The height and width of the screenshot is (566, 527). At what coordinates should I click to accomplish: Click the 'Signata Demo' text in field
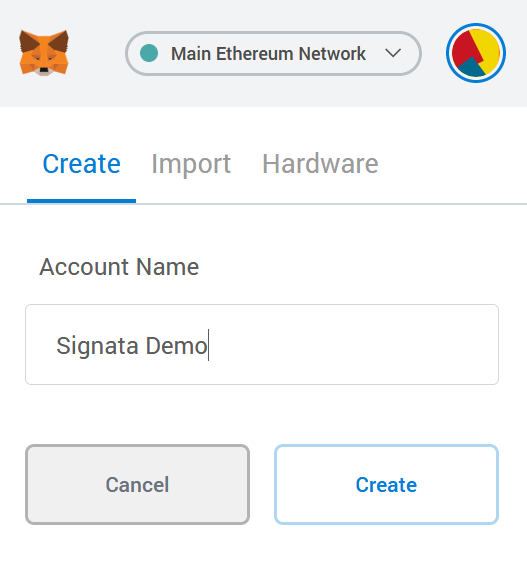[132, 346]
